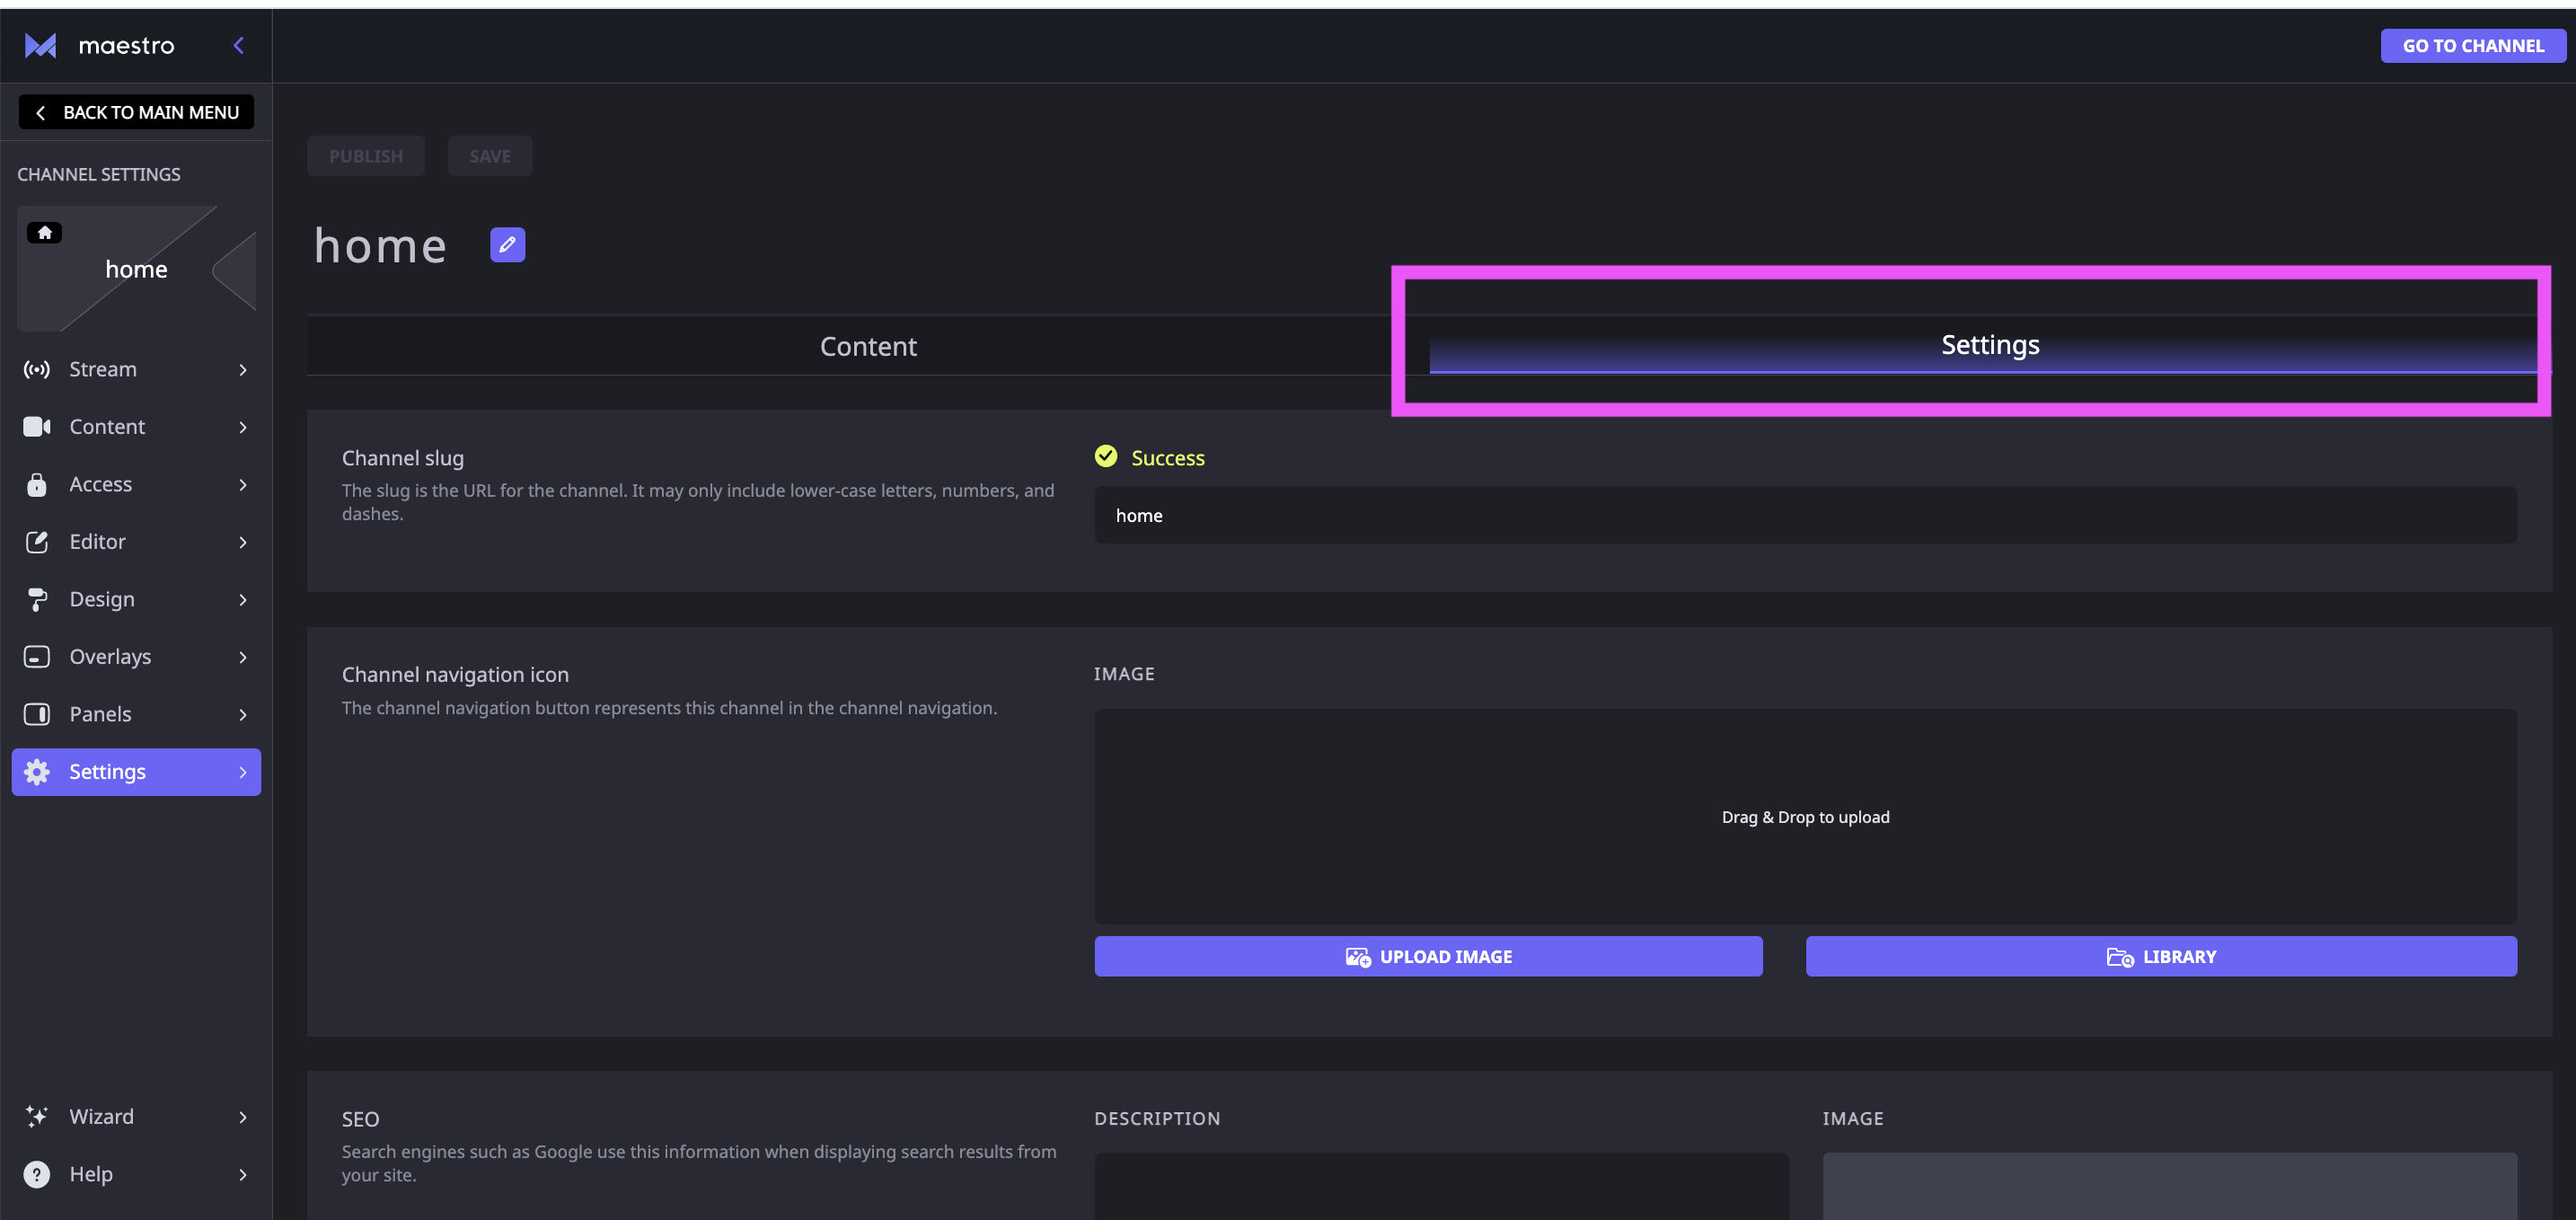Click the Wizard sparkle icon
The width and height of the screenshot is (2576, 1220).
[37, 1117]
